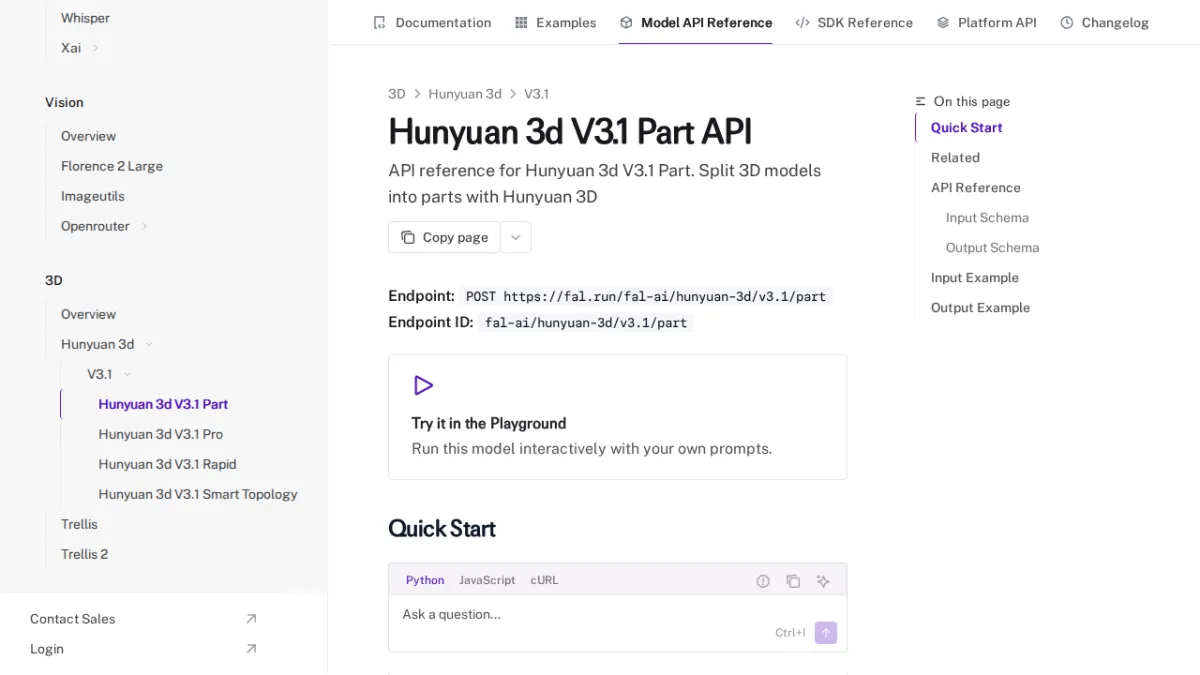Open Trellis 2 in the sidebar
Image resolution: width=1200 pixels, height=675 pixels.
coord(84,554)
